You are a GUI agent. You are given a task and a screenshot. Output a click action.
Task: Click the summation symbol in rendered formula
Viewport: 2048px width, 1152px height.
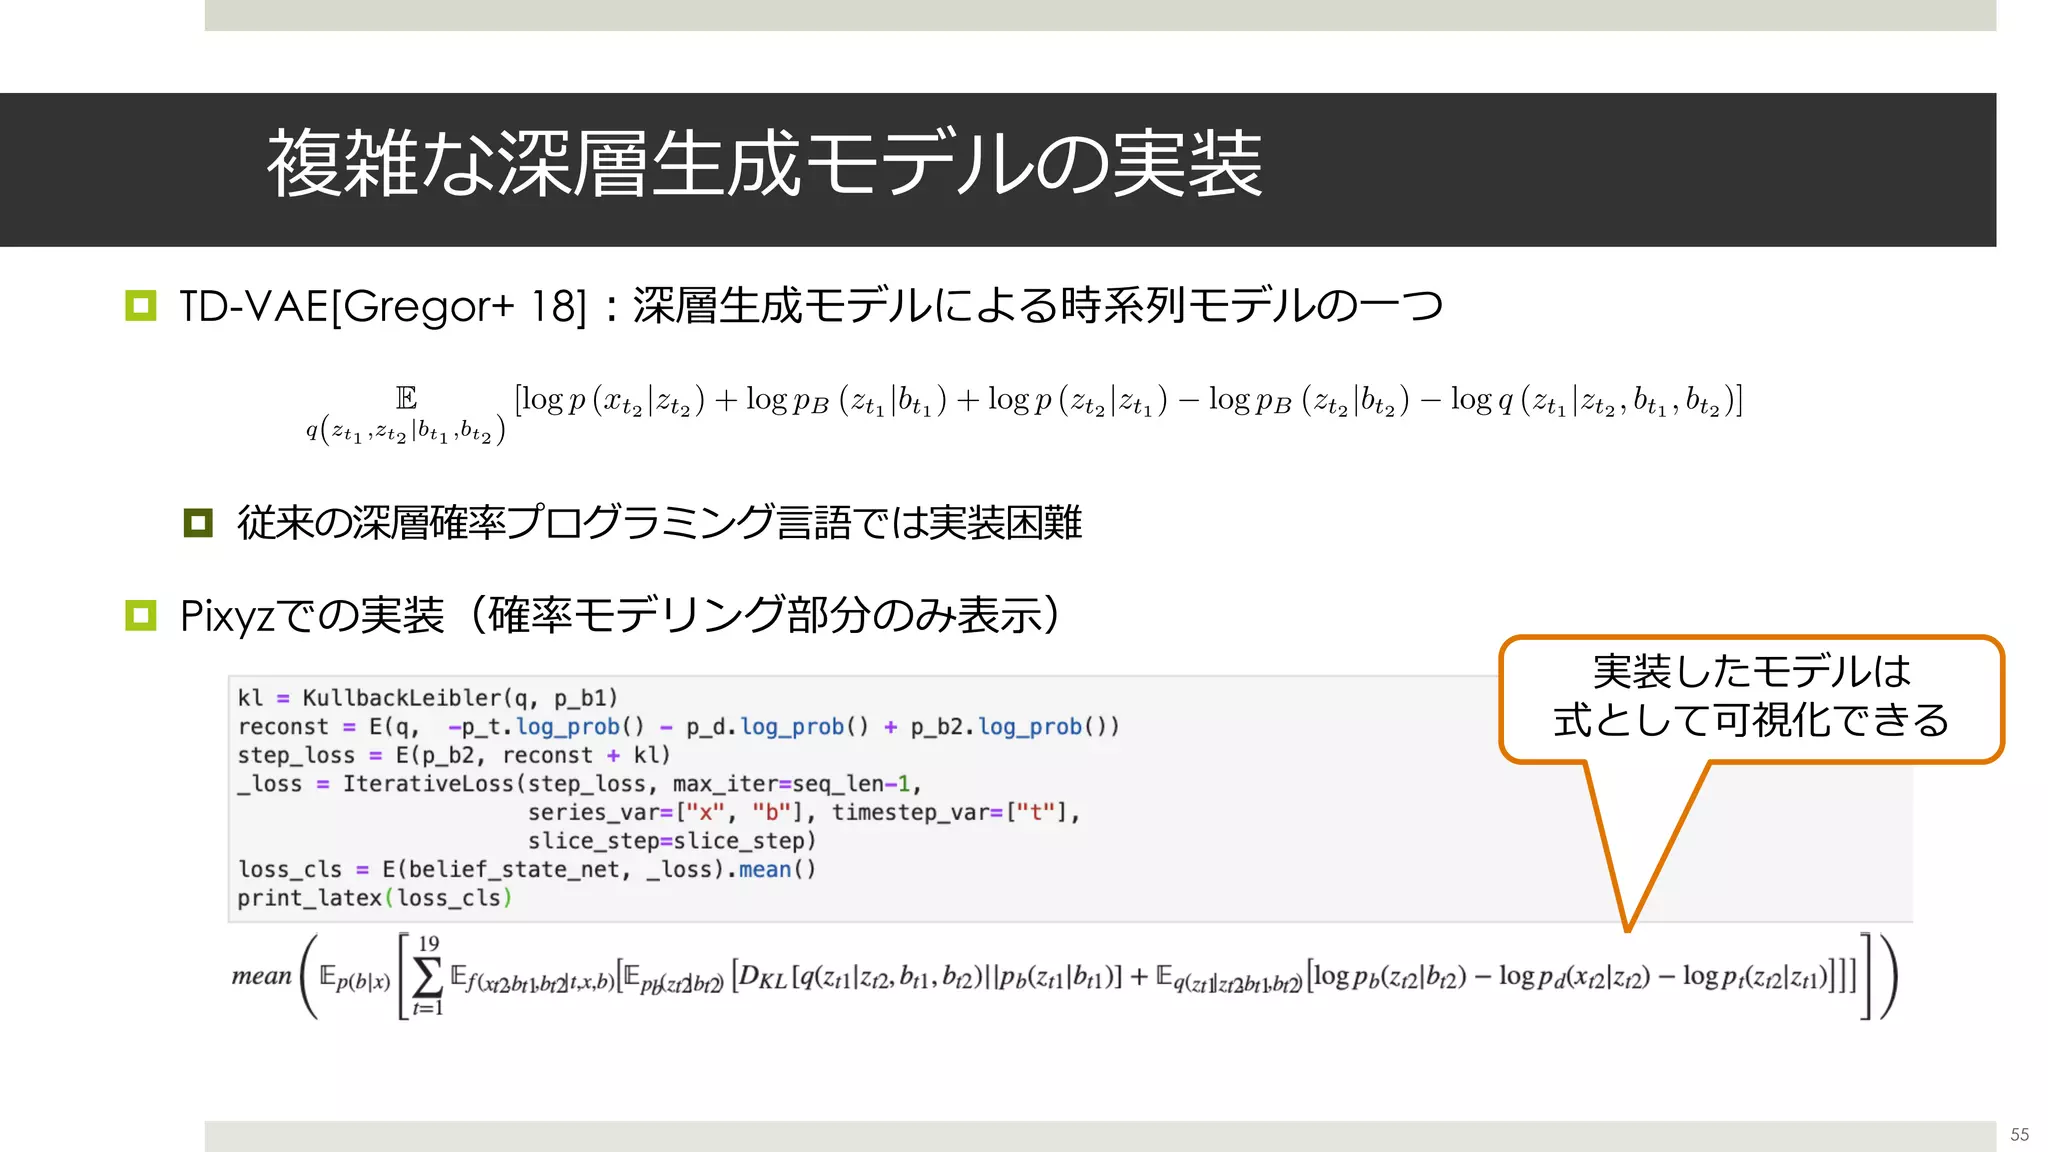[427, 976]
